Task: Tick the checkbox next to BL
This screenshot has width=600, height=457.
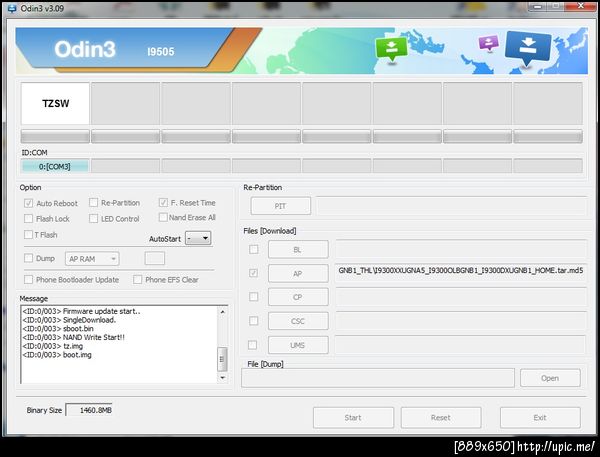Action: 253,250
